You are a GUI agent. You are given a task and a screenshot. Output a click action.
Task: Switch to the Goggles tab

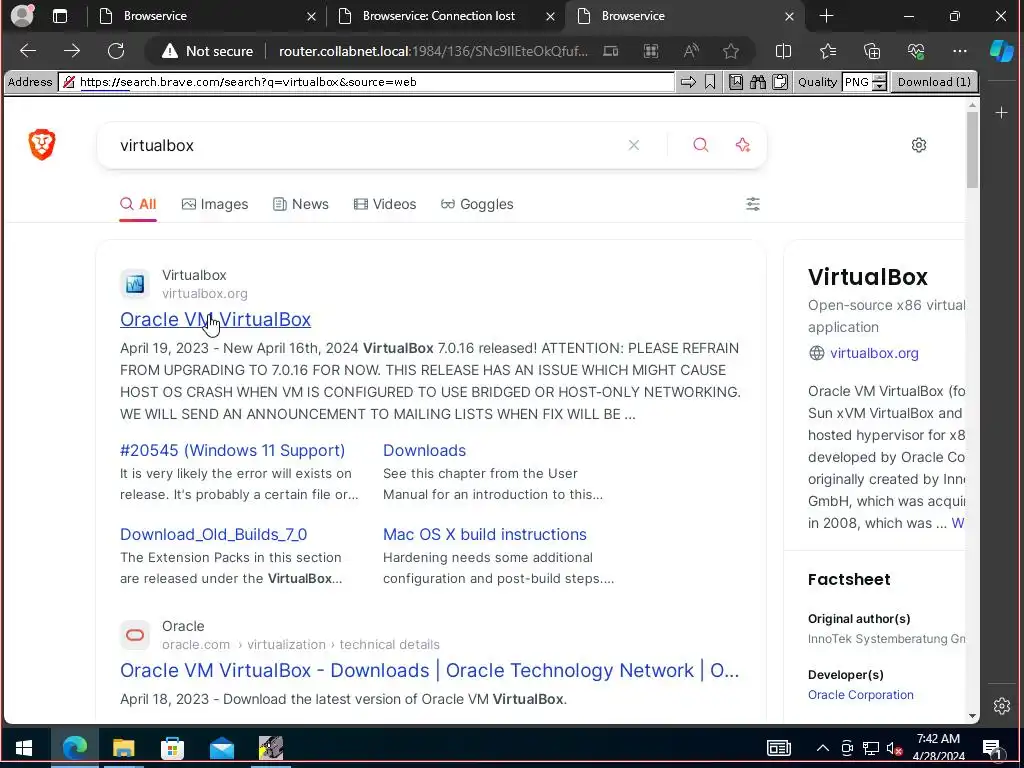click(477, 204)
